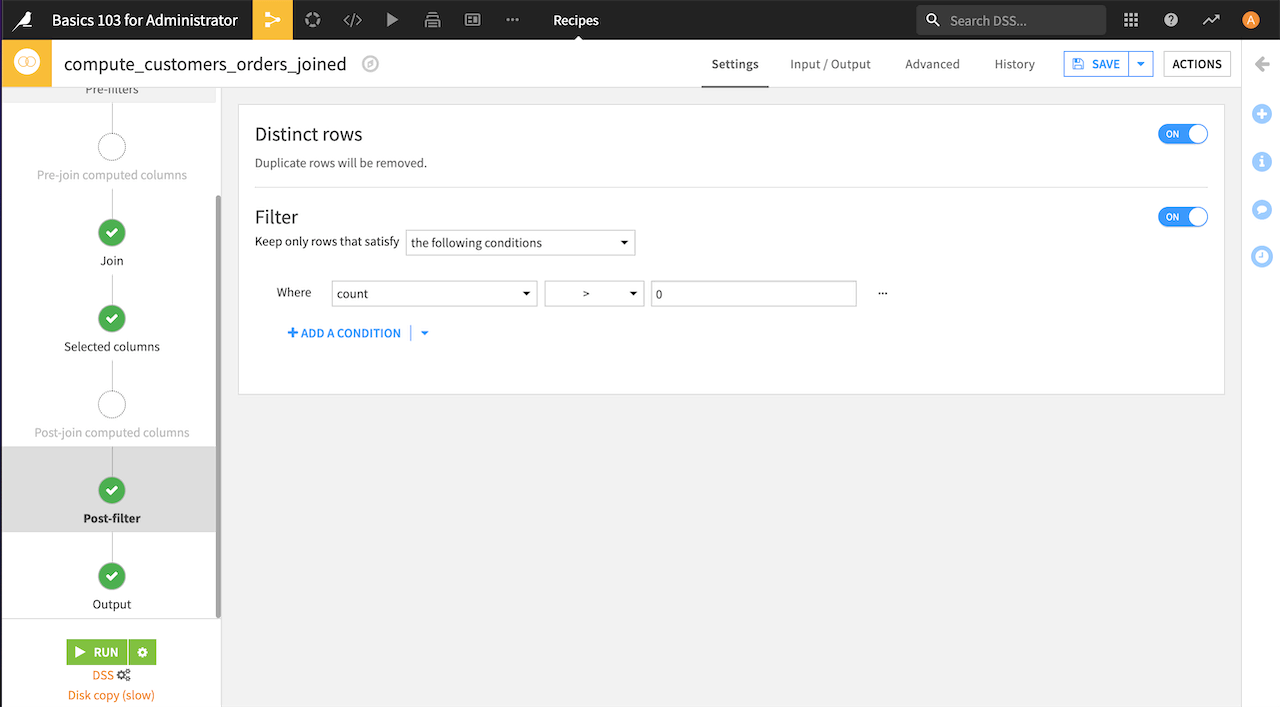Open the comparison operator dropdown showing >
Screen dimensions: 1280x707
[x=594, y=293]
